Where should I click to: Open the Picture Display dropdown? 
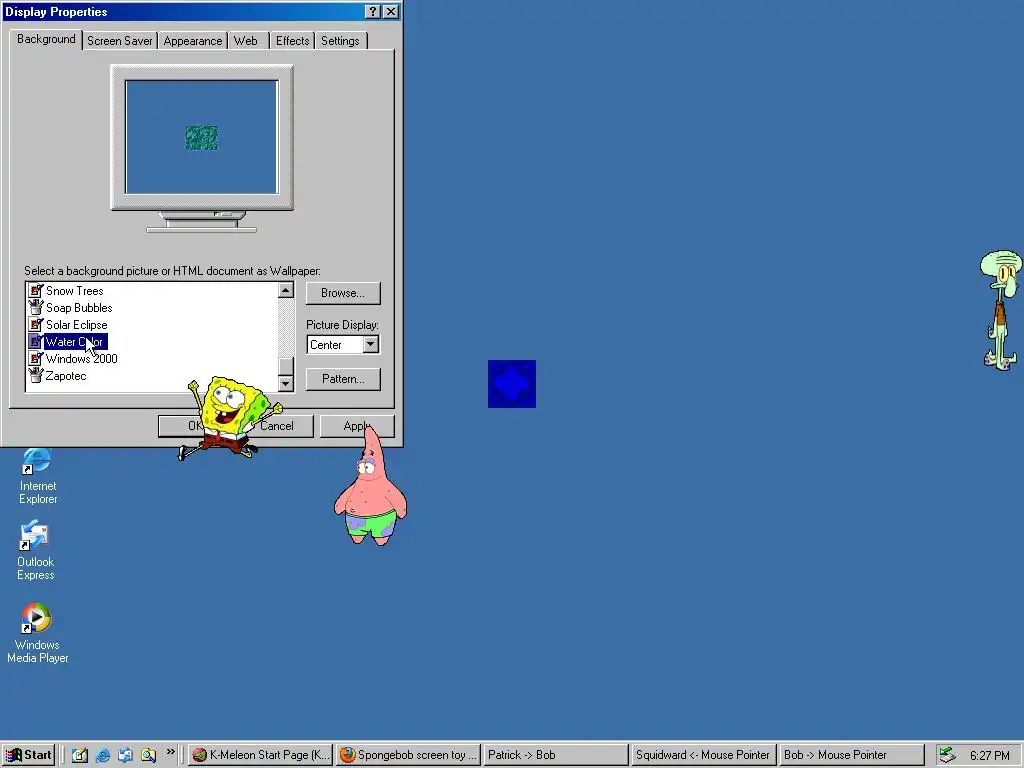370,344
